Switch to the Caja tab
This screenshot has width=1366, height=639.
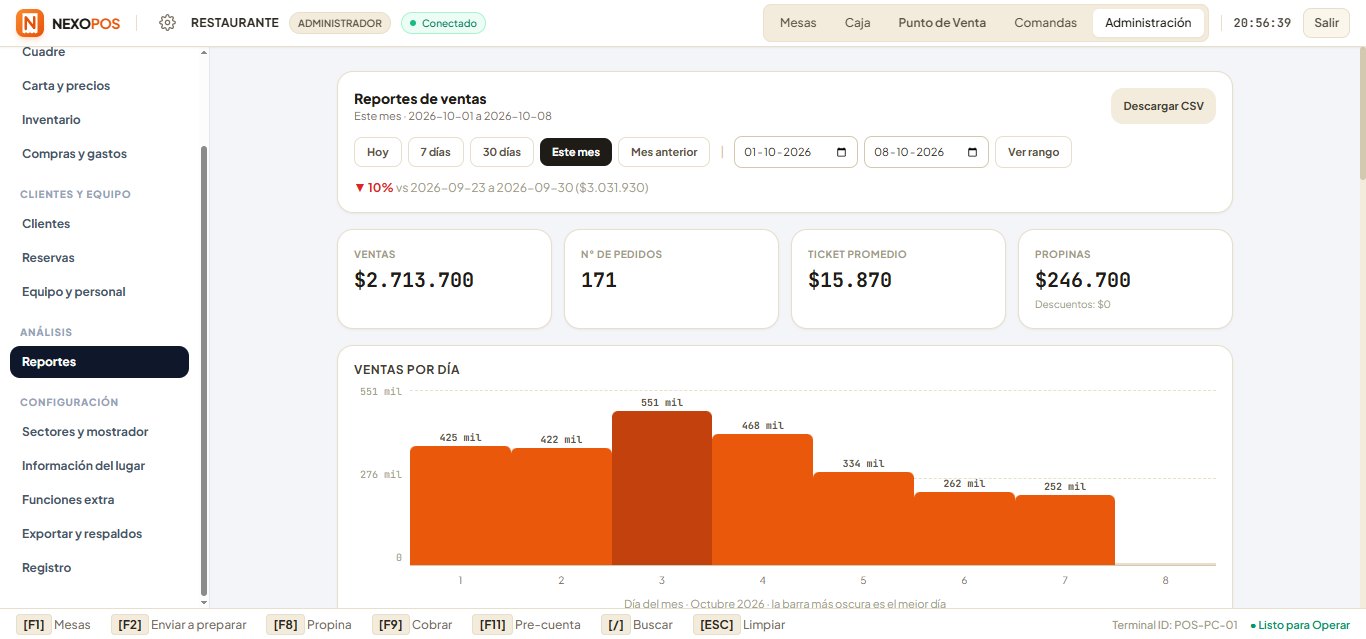click(x=857, y=23)
